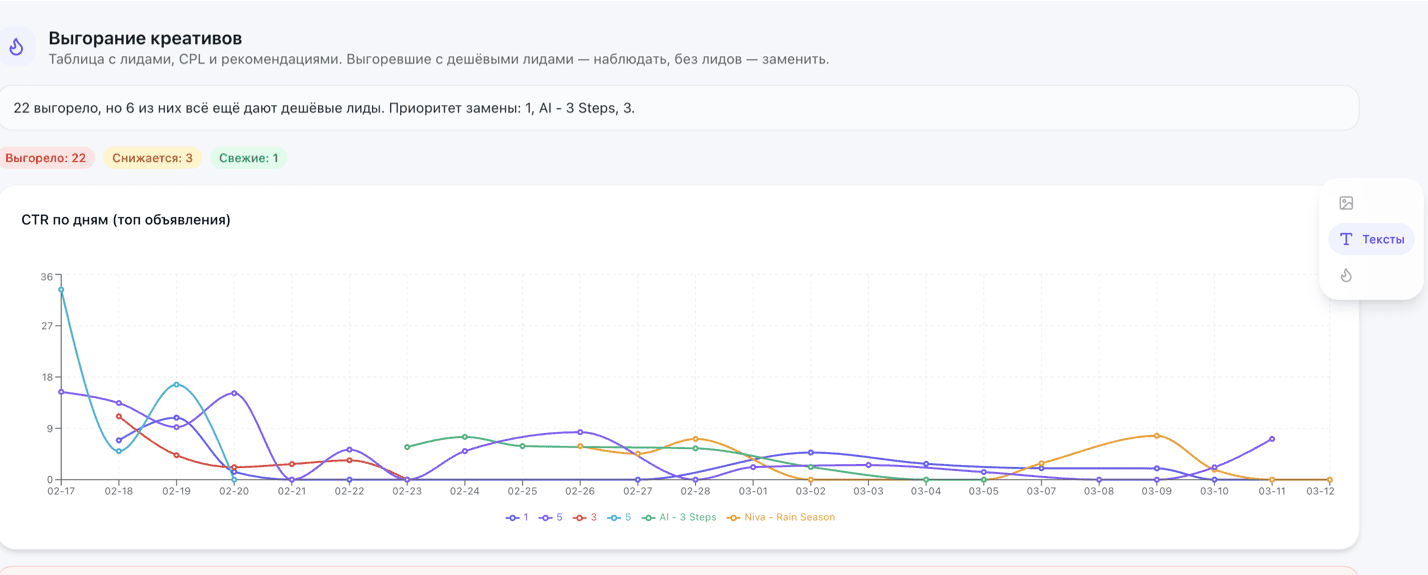Screen dimensions: 1428x575
Task: Click the red data point at 02-18
Action: click(119, 416)
